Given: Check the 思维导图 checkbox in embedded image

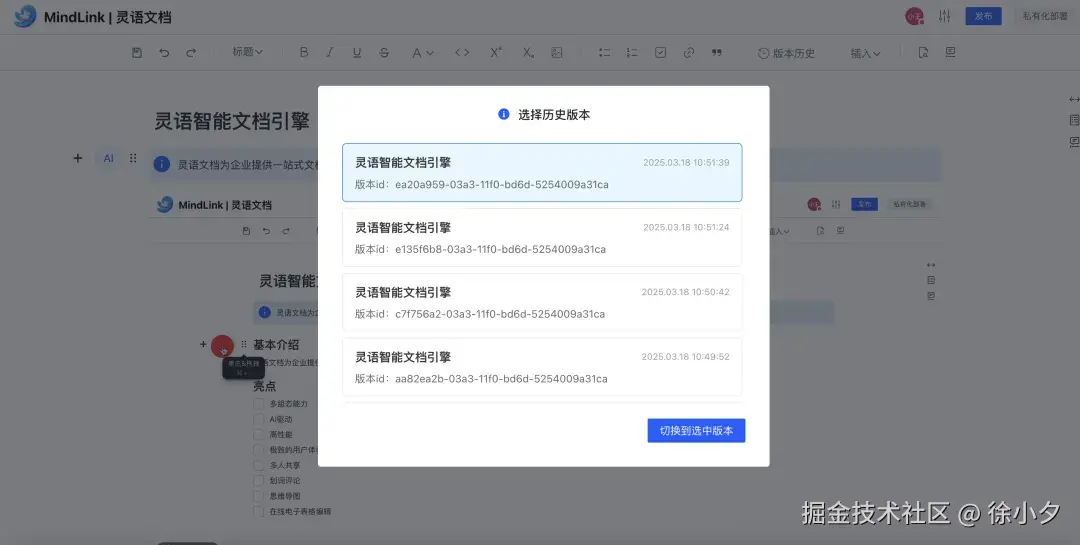Looking at the screenshot, I should [x=259, y=496].
